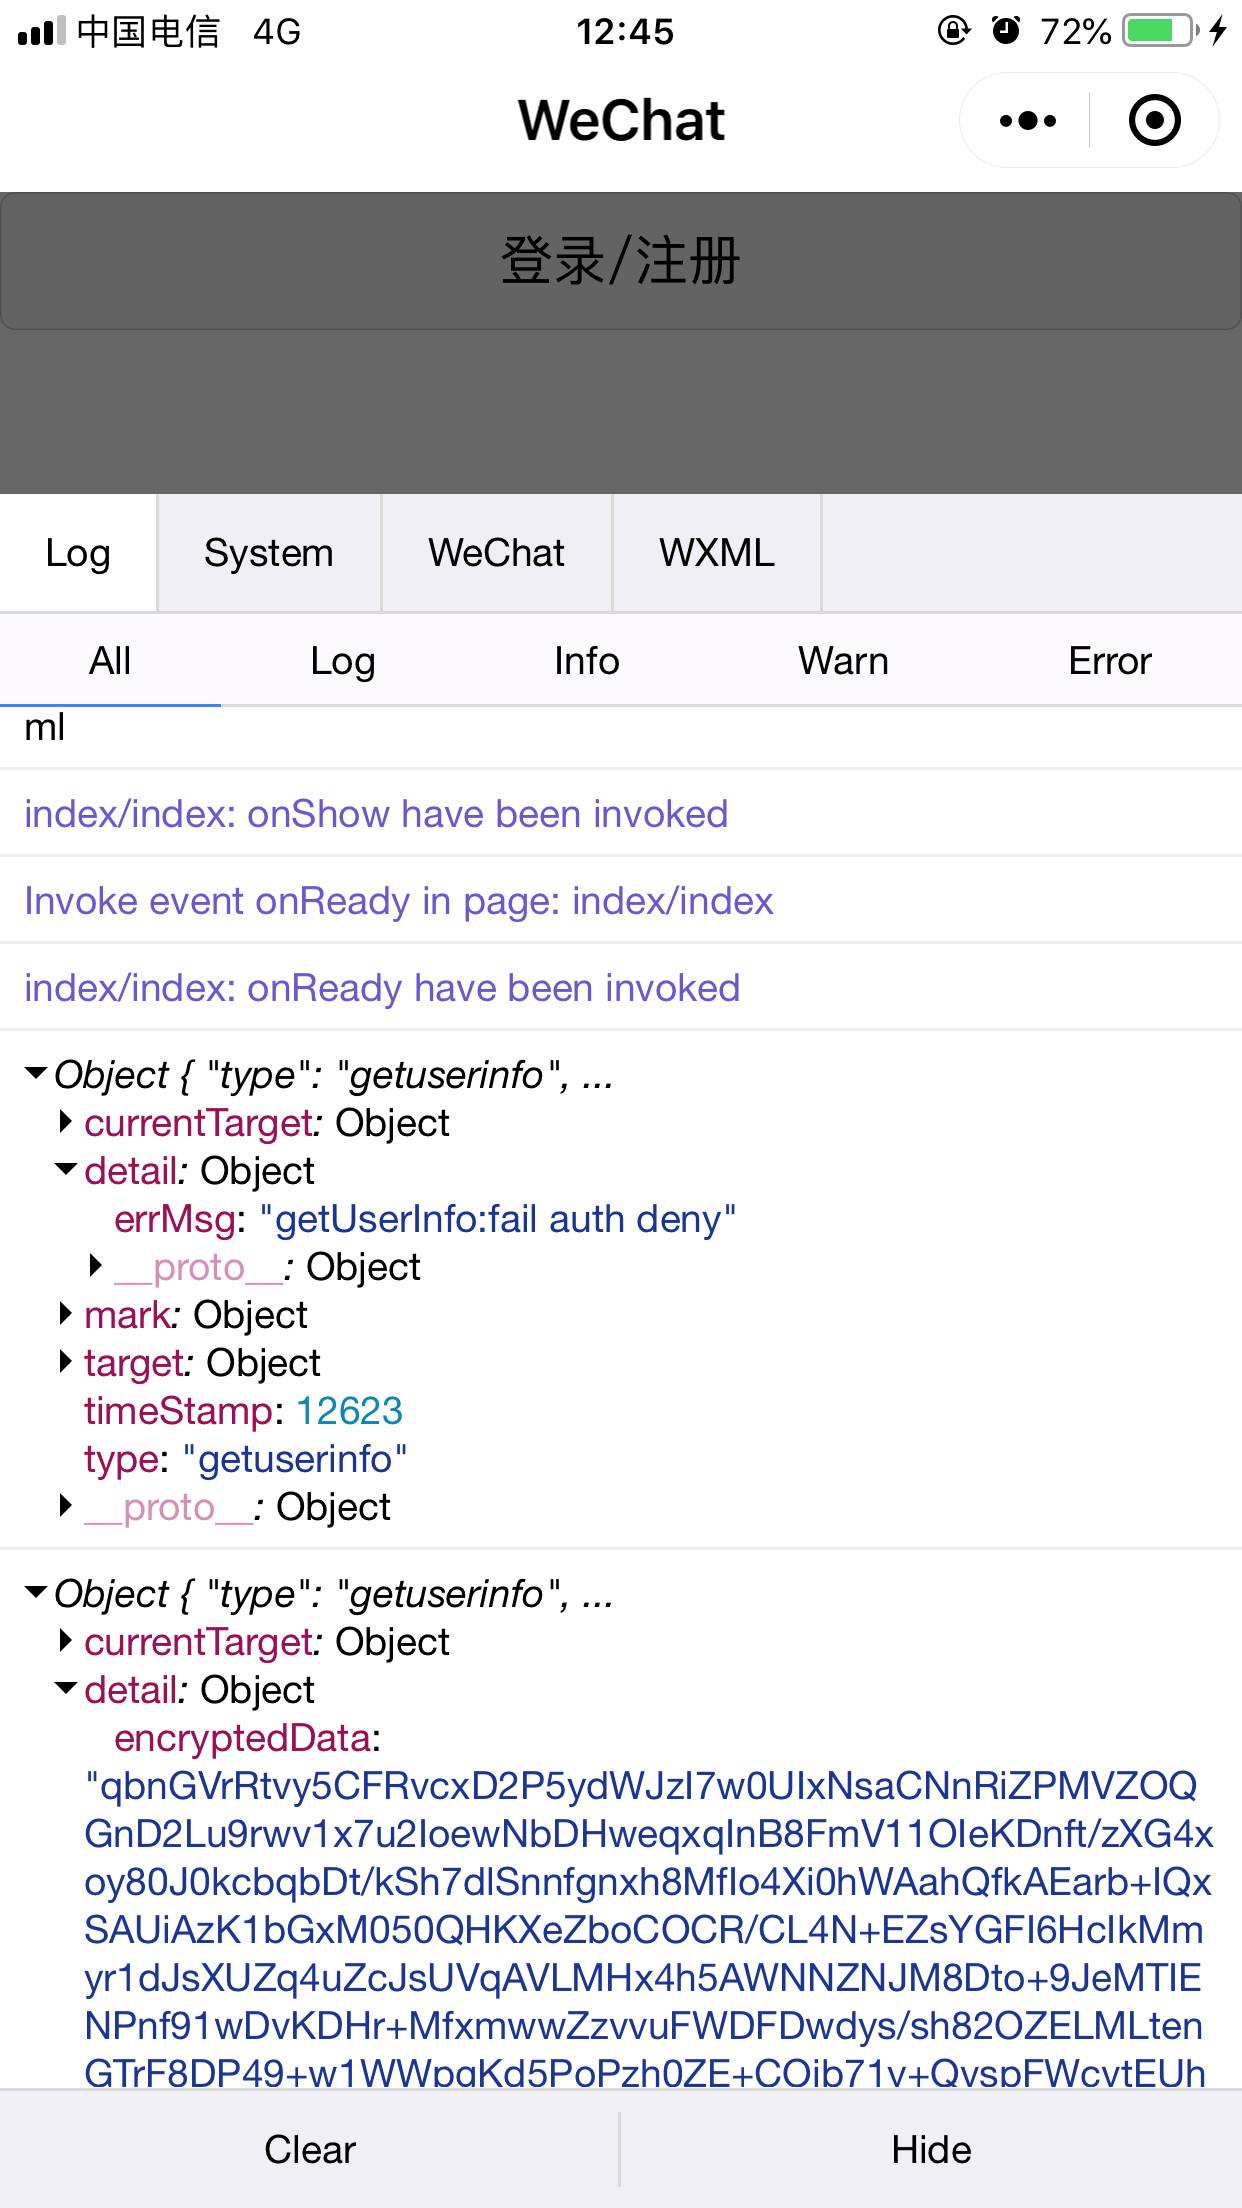Viewport: 1242px width, 2208px height.
Task: Filter logs by Log level
Action: [343, 661]
